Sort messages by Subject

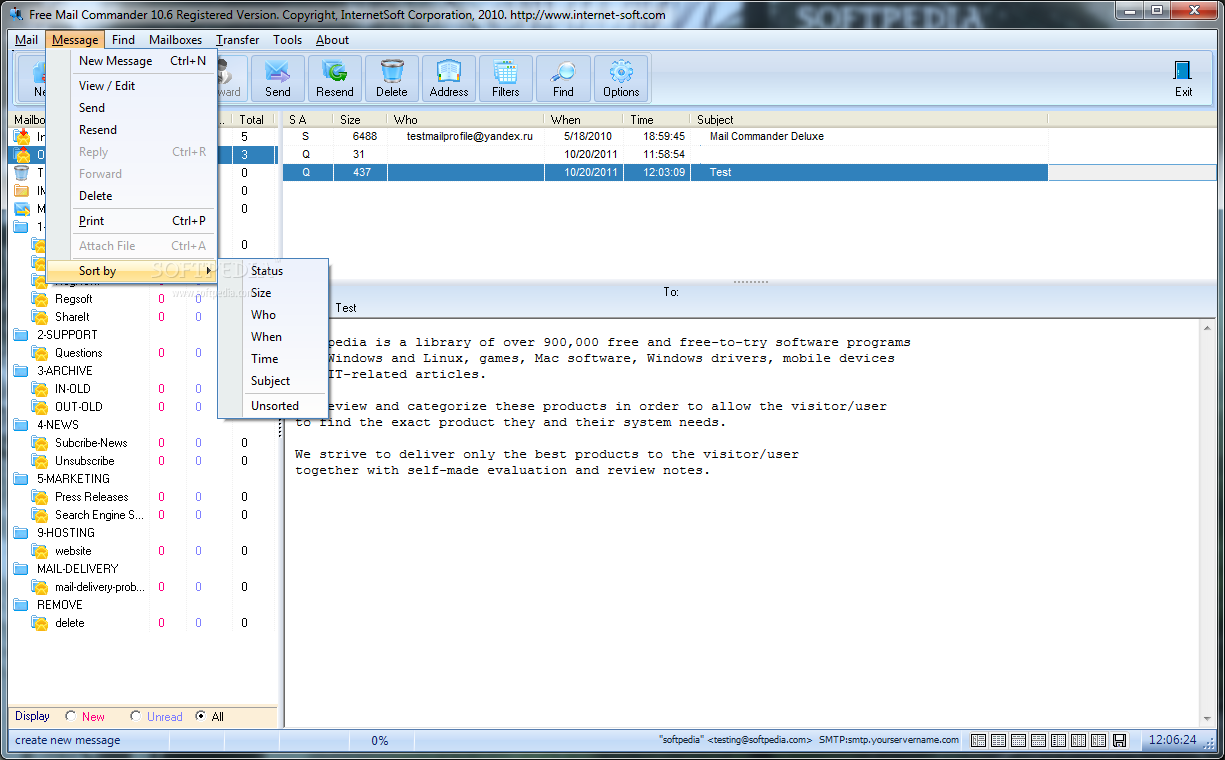tap(273, 381)
